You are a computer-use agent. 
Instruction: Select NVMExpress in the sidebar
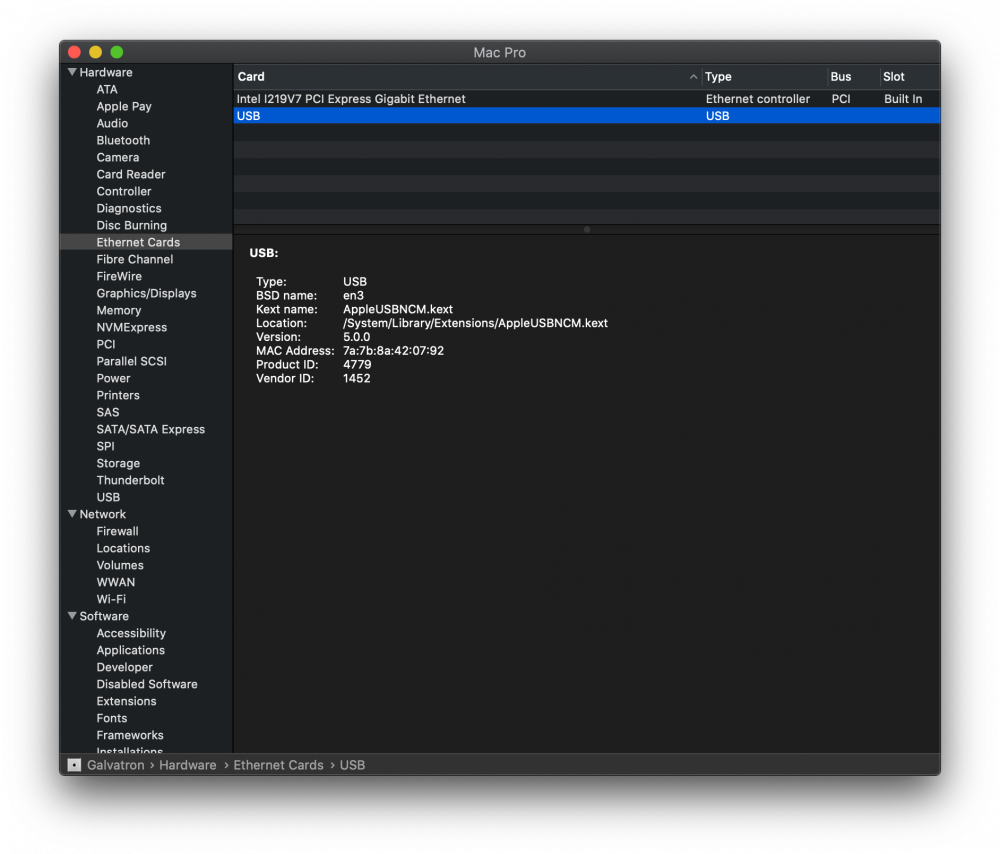131,327
